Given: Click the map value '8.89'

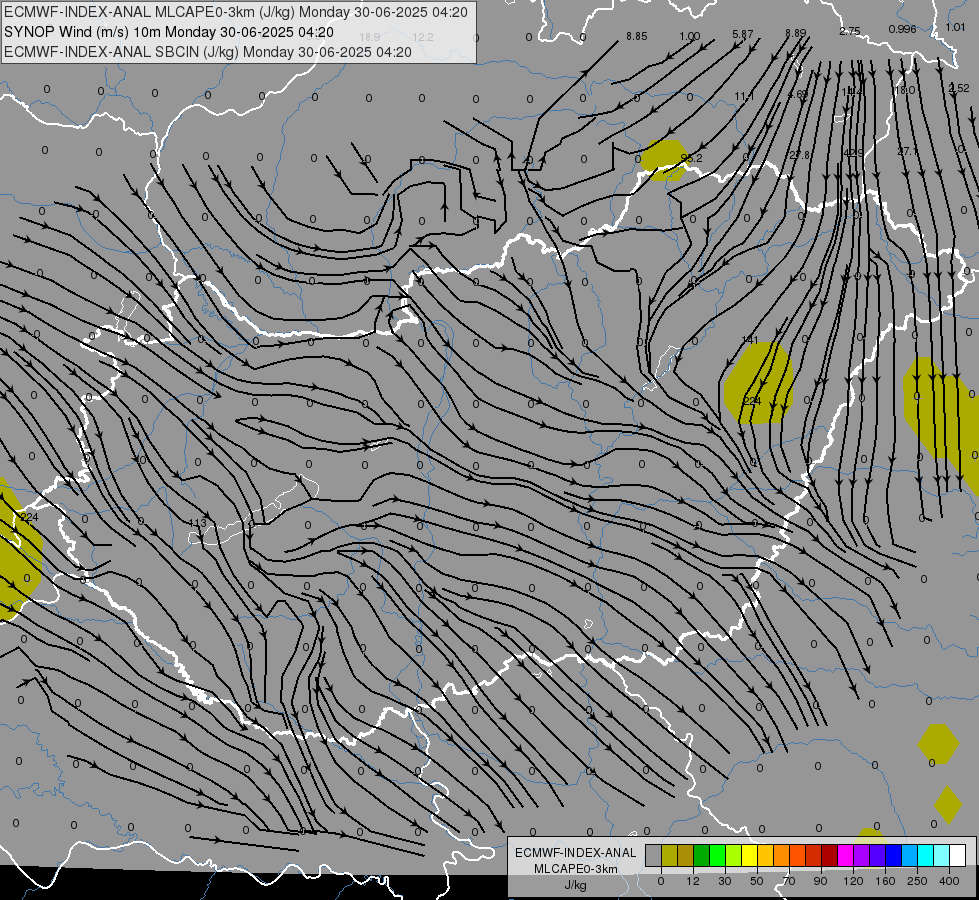Looking at the screenshot, I should click(x=796, y=33).
